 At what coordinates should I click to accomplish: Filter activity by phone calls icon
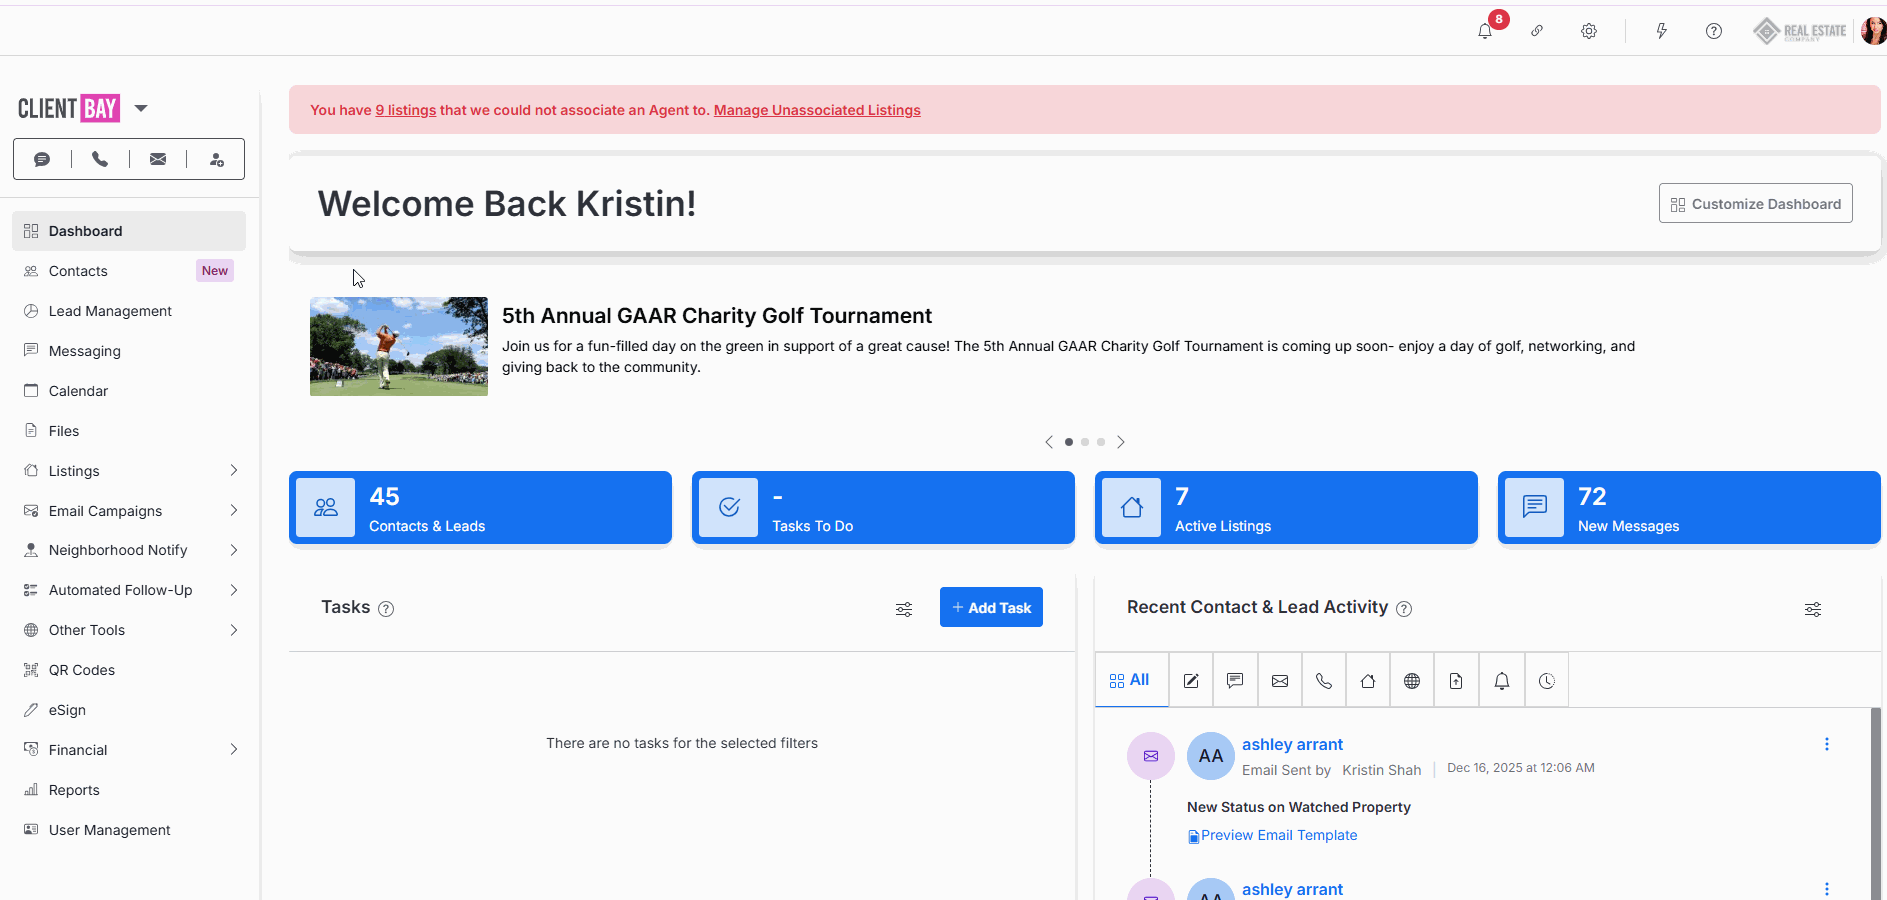coord(1323,681)
